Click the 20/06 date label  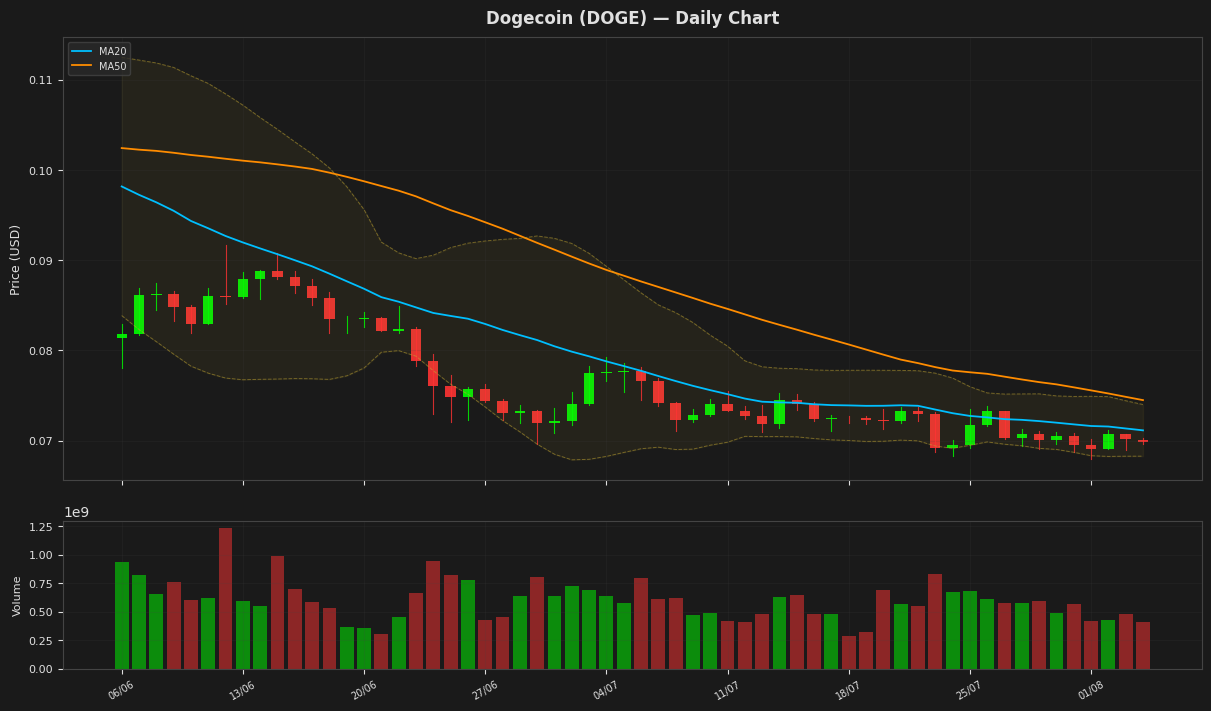(363, 690)
